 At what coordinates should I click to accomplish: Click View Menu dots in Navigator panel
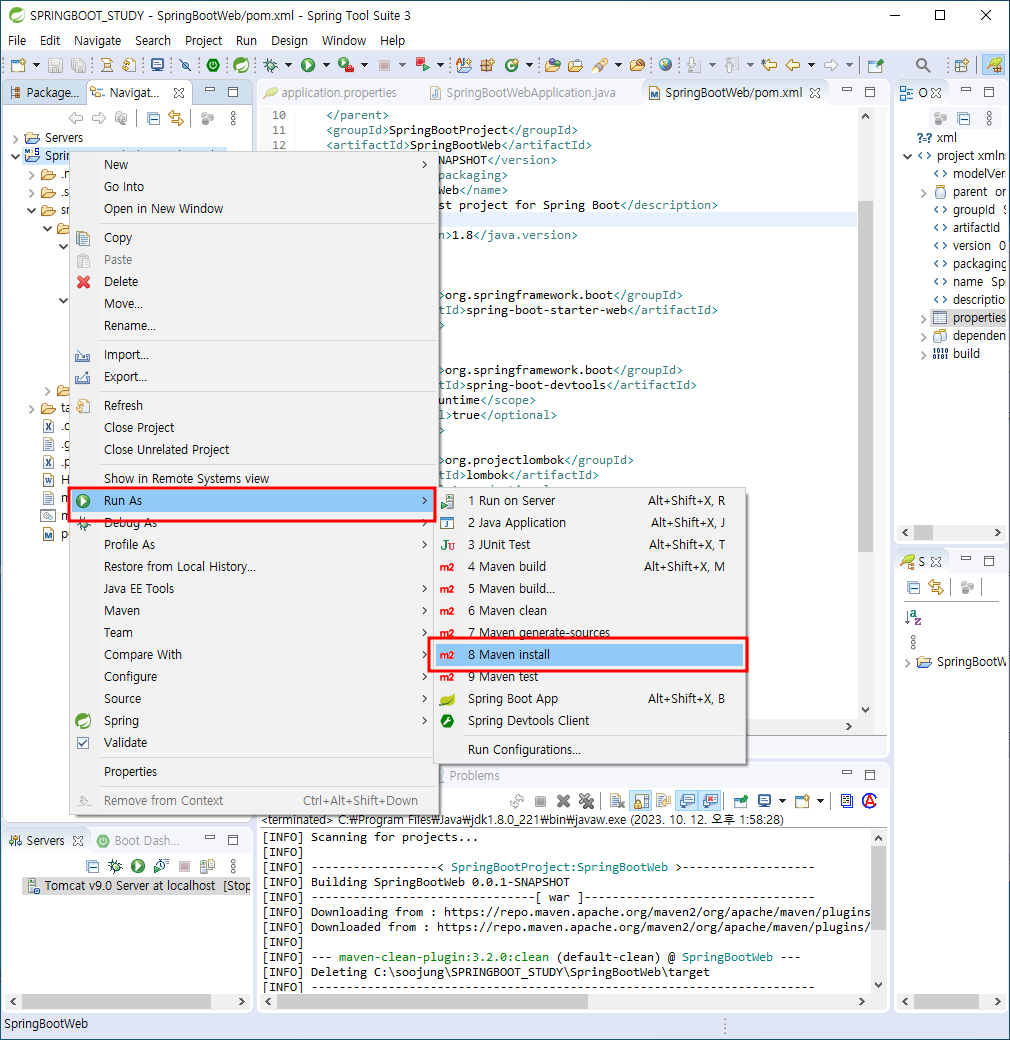pyautogui.click(x=233, y=119)
